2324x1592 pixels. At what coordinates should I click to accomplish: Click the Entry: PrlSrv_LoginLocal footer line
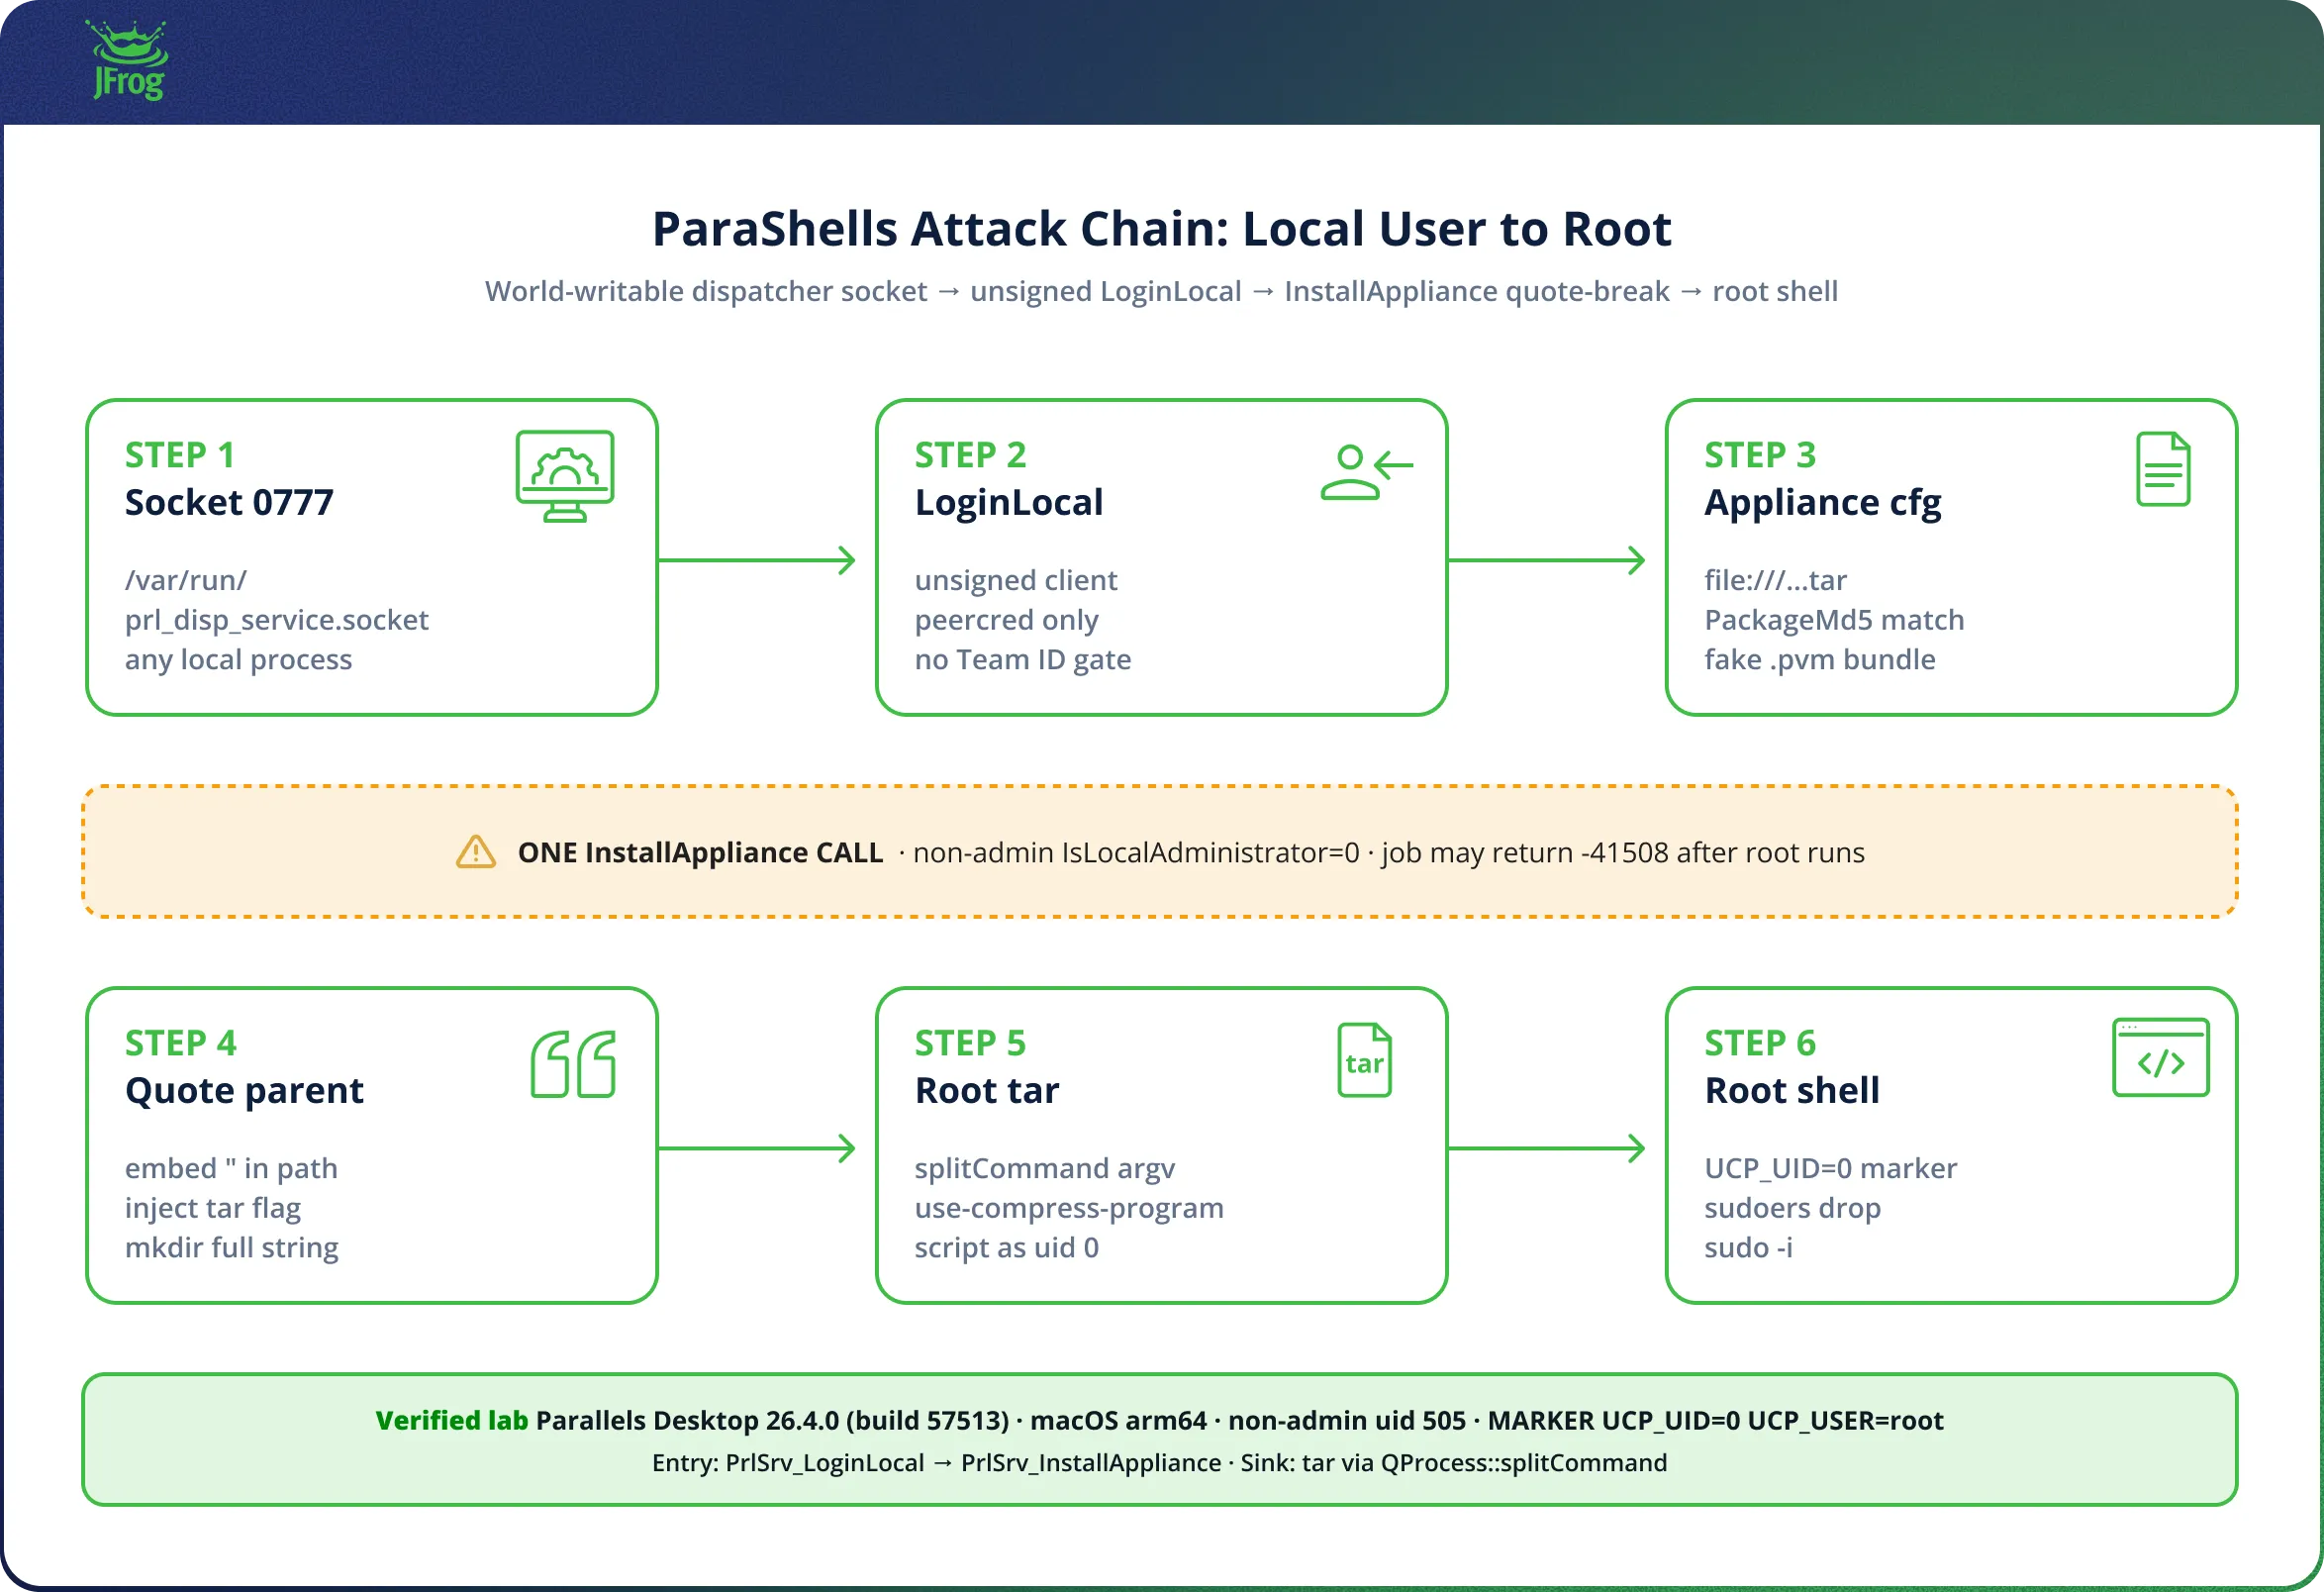[x=1160, y=1463]
